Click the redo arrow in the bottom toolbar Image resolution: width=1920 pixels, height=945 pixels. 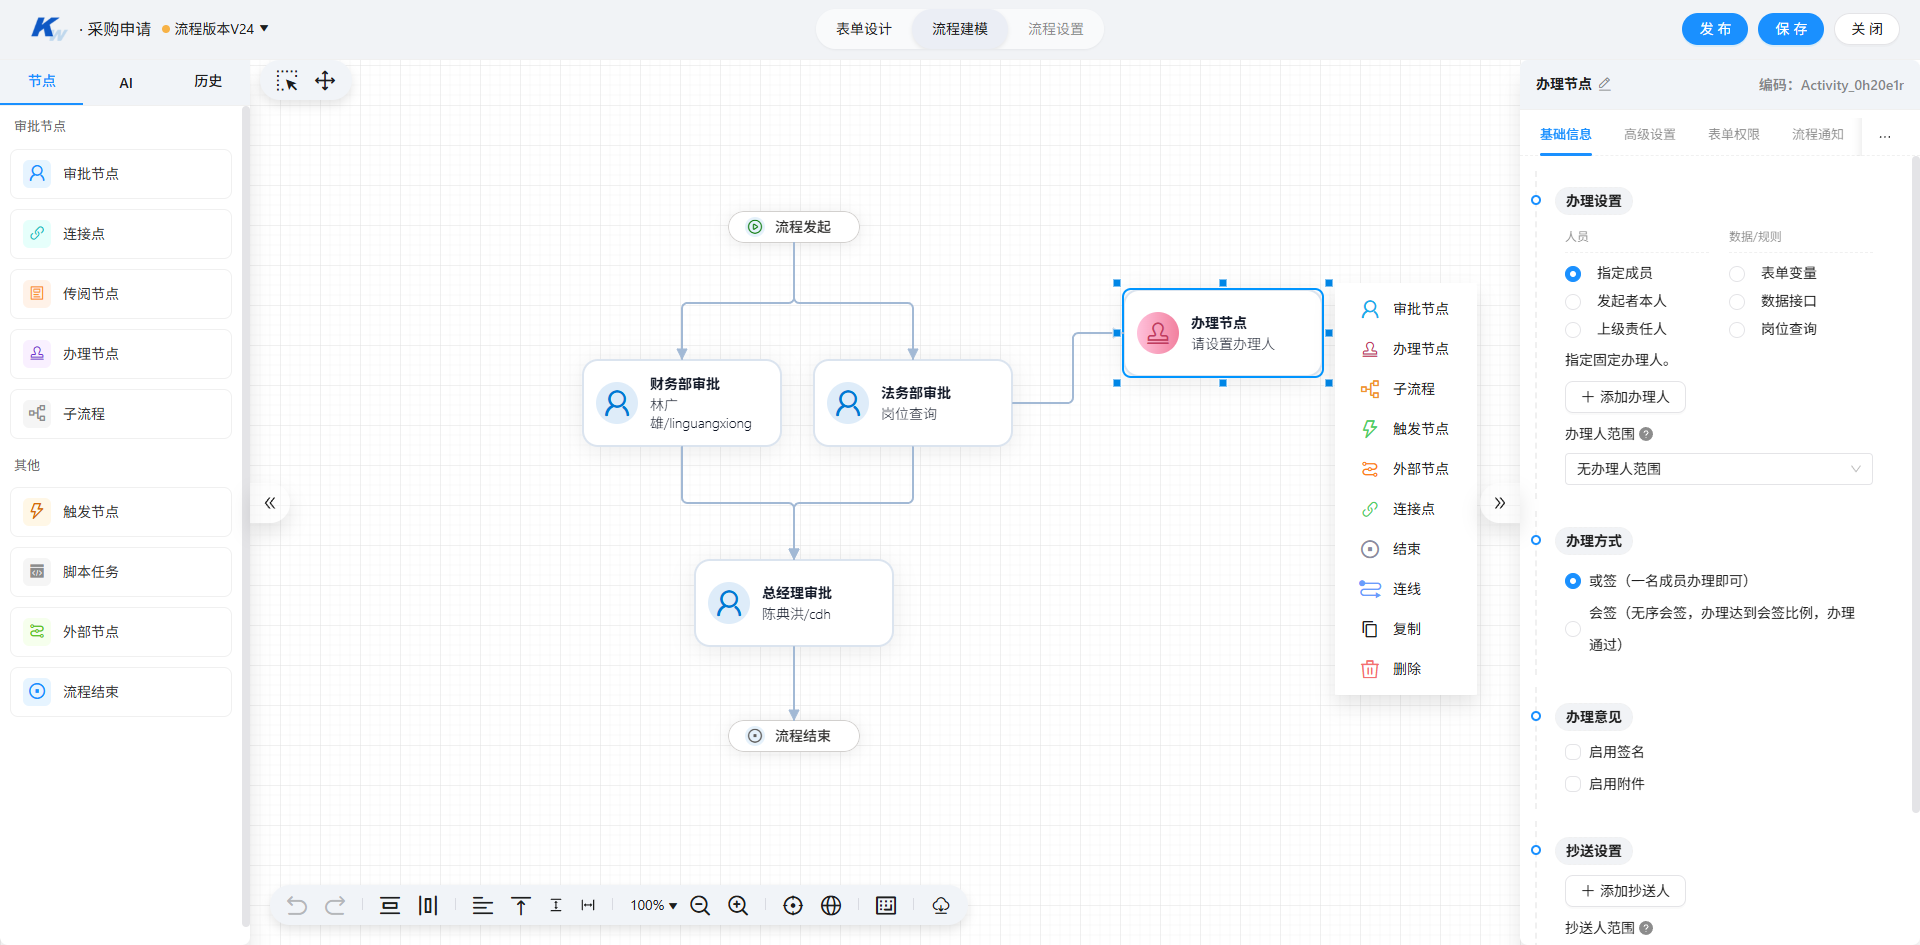[x=335, y=906]
